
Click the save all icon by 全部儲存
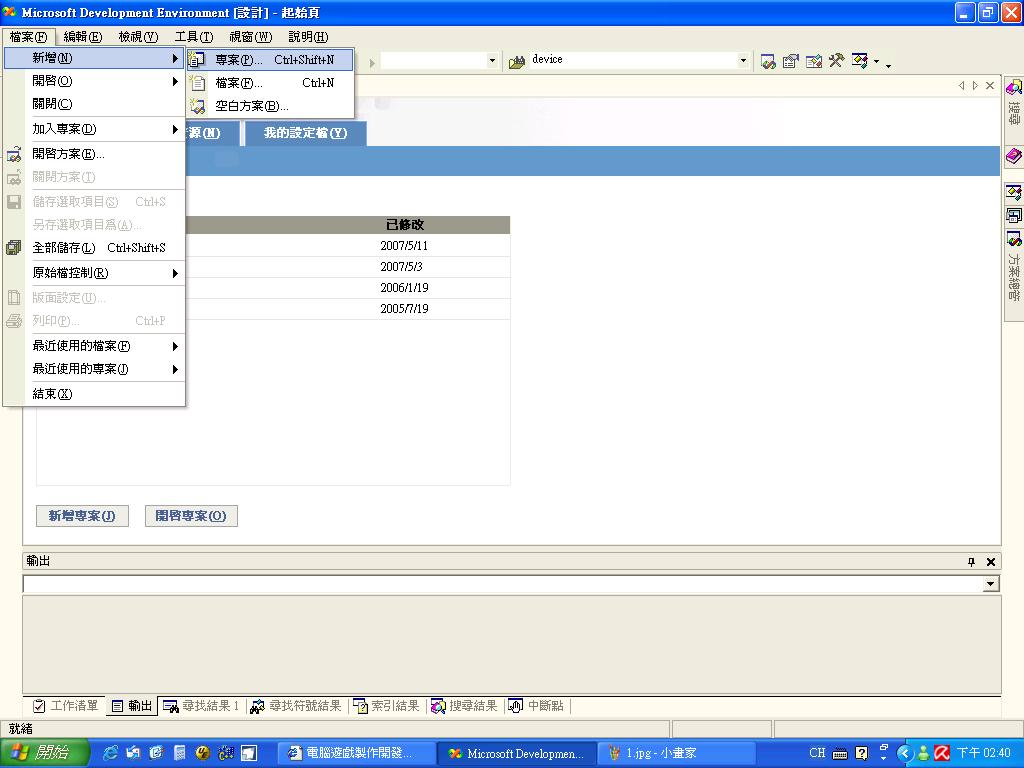coord(14,248)
